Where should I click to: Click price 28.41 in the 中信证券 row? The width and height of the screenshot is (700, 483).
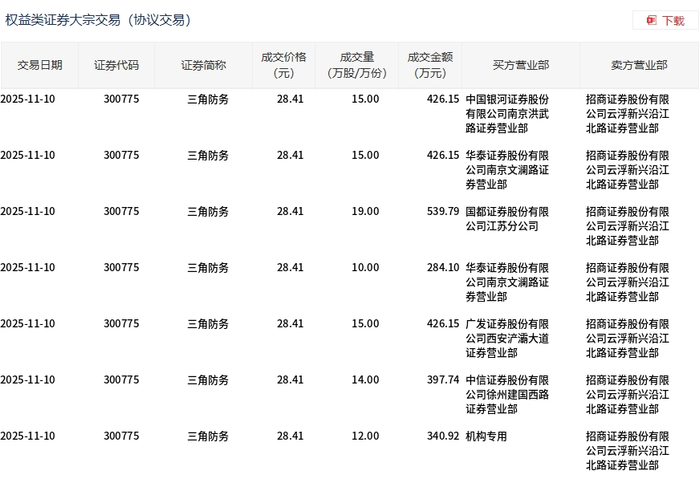[290, 380]
